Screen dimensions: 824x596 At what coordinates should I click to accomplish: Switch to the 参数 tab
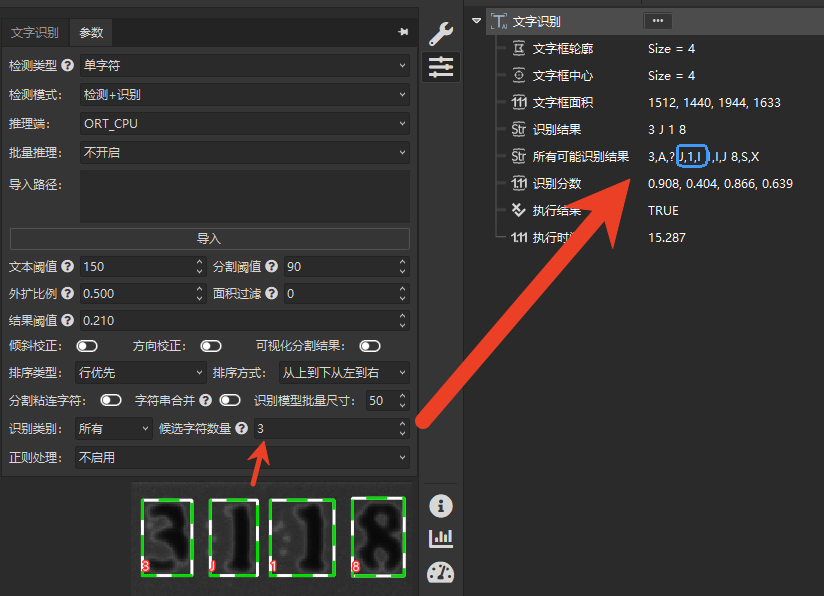click(91, 33)
